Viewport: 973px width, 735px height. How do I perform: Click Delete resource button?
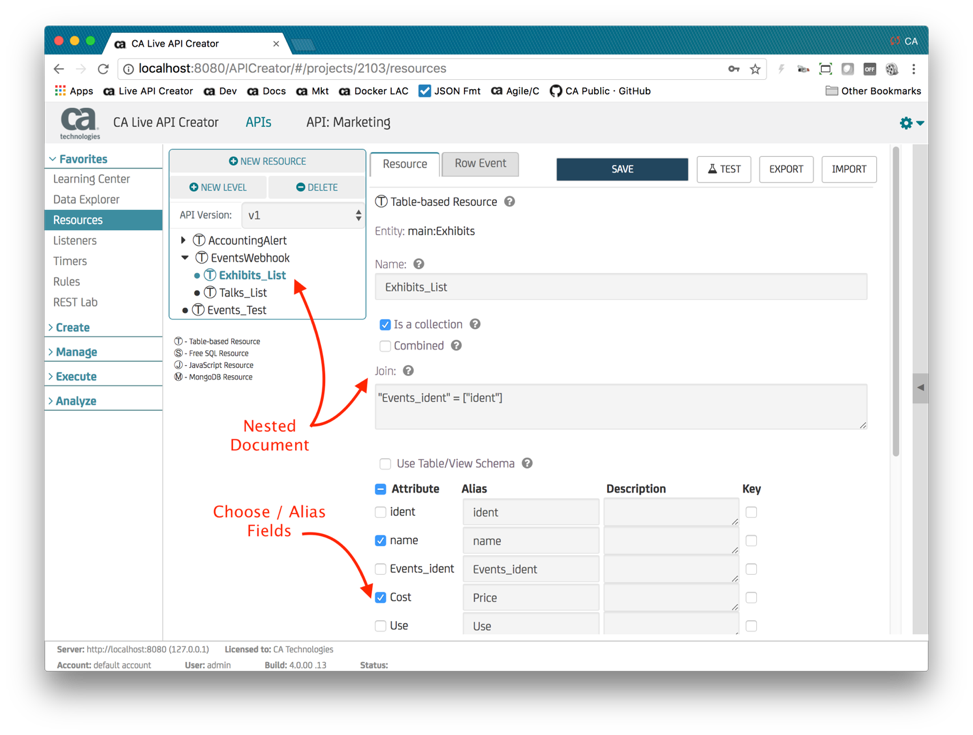[x=317, y=187]
